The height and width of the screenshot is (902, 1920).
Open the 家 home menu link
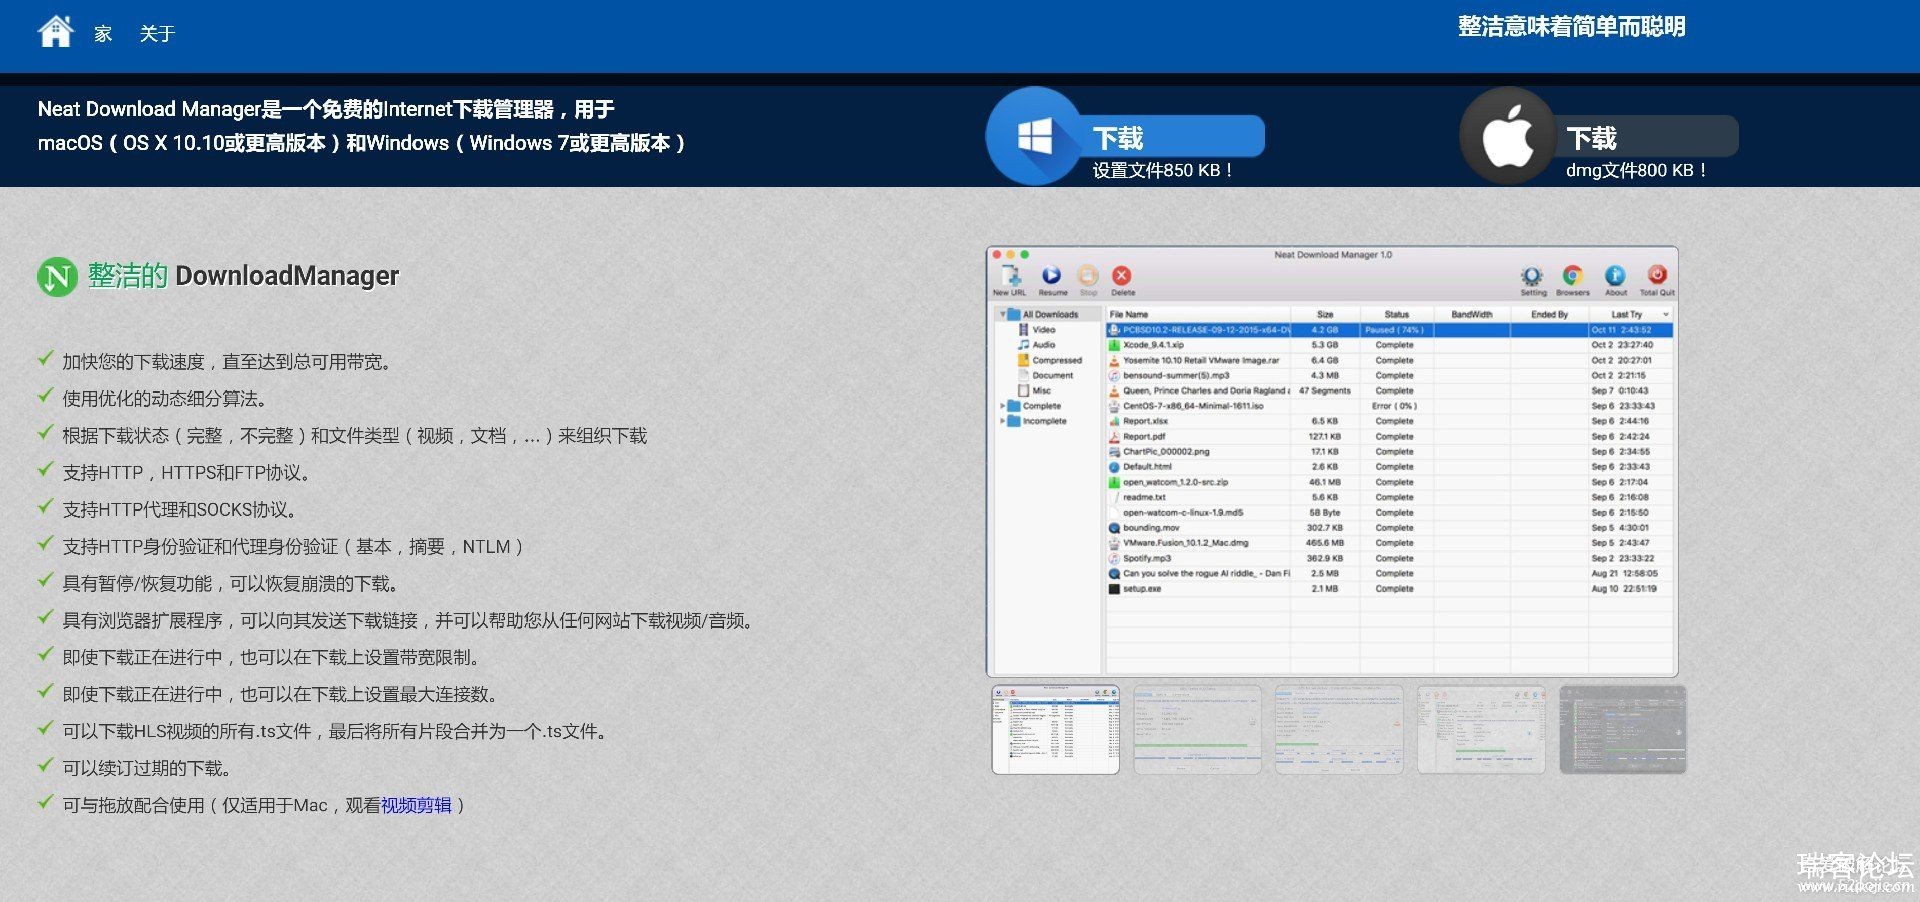103,34
